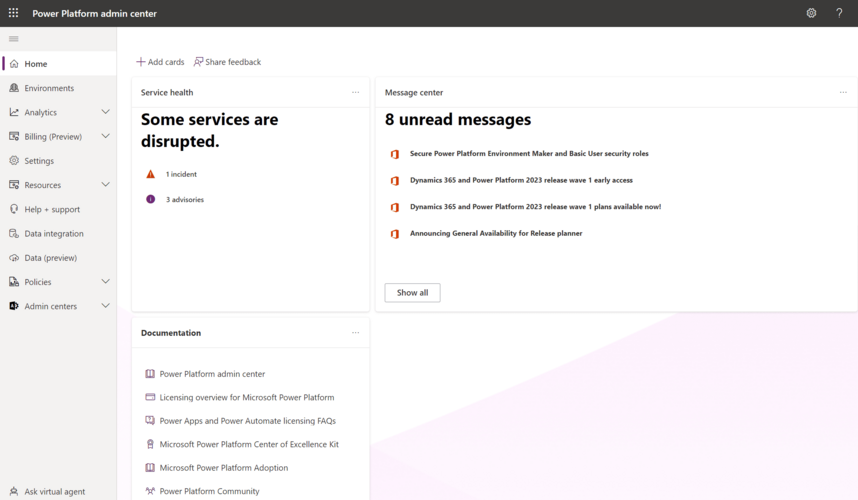
Task: Open settings gear in top bar
Action: [x=811, y=13]
